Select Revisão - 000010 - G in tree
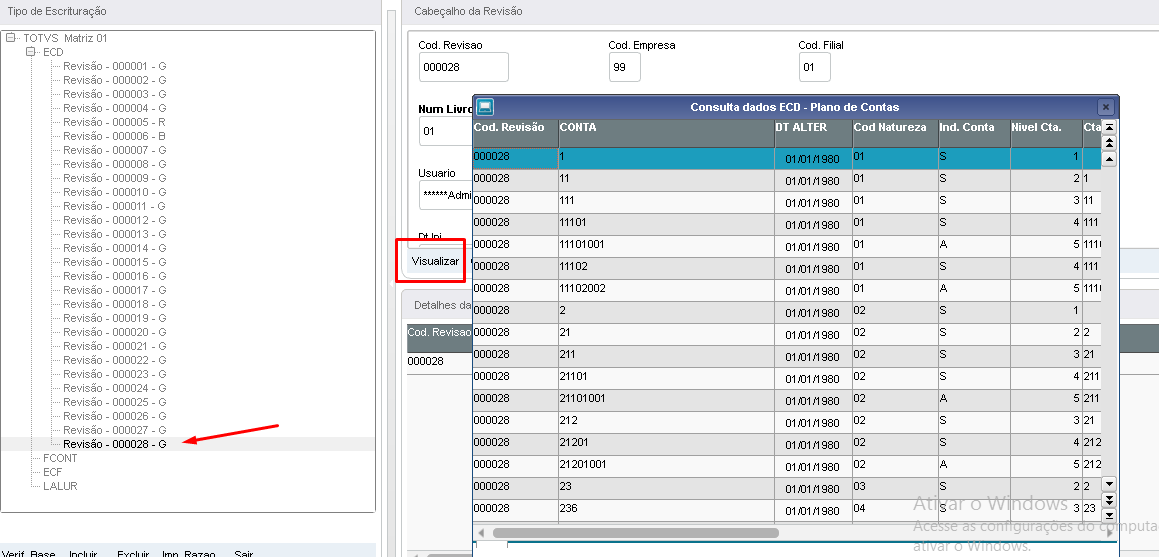The image size is (1159, 557). point(115,192)
